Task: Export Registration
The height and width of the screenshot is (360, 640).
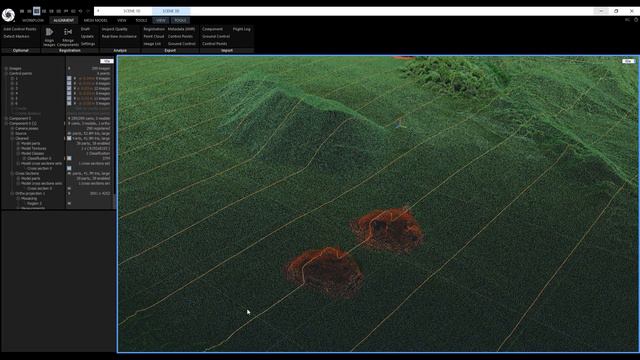Action: click(x=154, y=29)
